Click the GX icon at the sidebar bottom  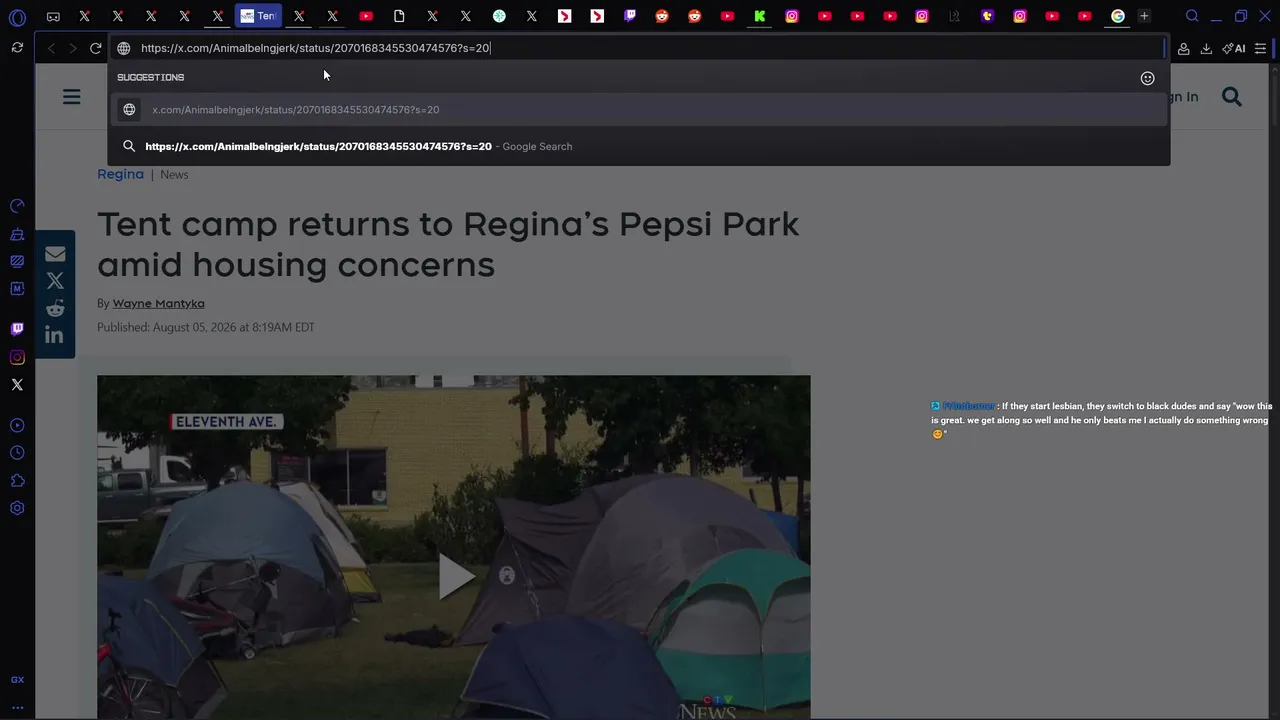pos(17,680)
